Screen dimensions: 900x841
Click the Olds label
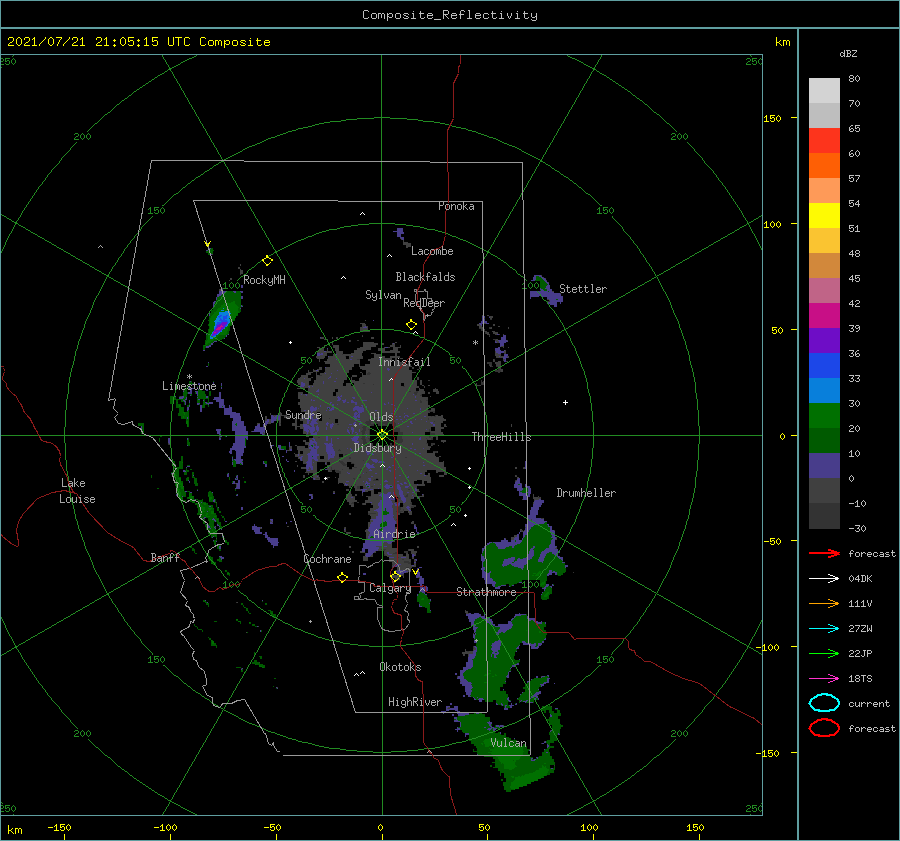click(381, 417)
